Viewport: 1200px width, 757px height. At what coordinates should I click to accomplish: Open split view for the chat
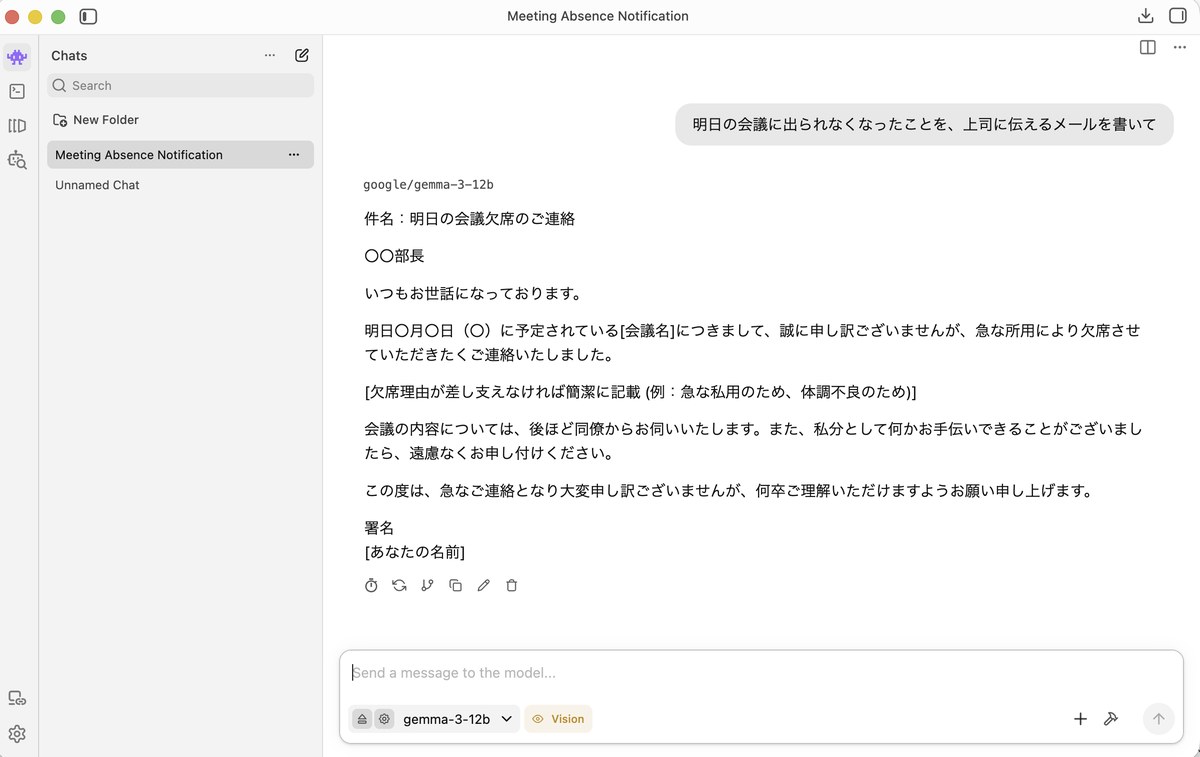point(1148,47)
